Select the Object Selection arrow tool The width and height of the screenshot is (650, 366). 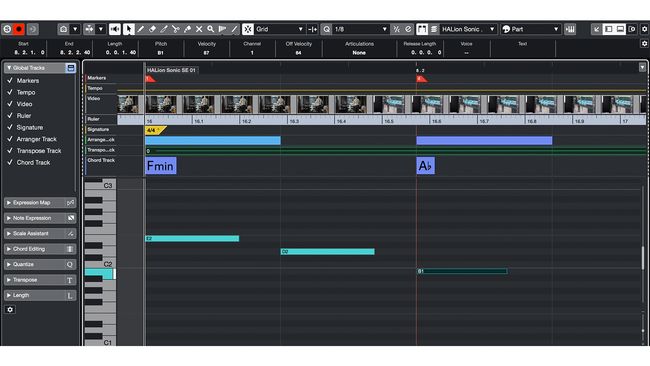tap(129, 29)
